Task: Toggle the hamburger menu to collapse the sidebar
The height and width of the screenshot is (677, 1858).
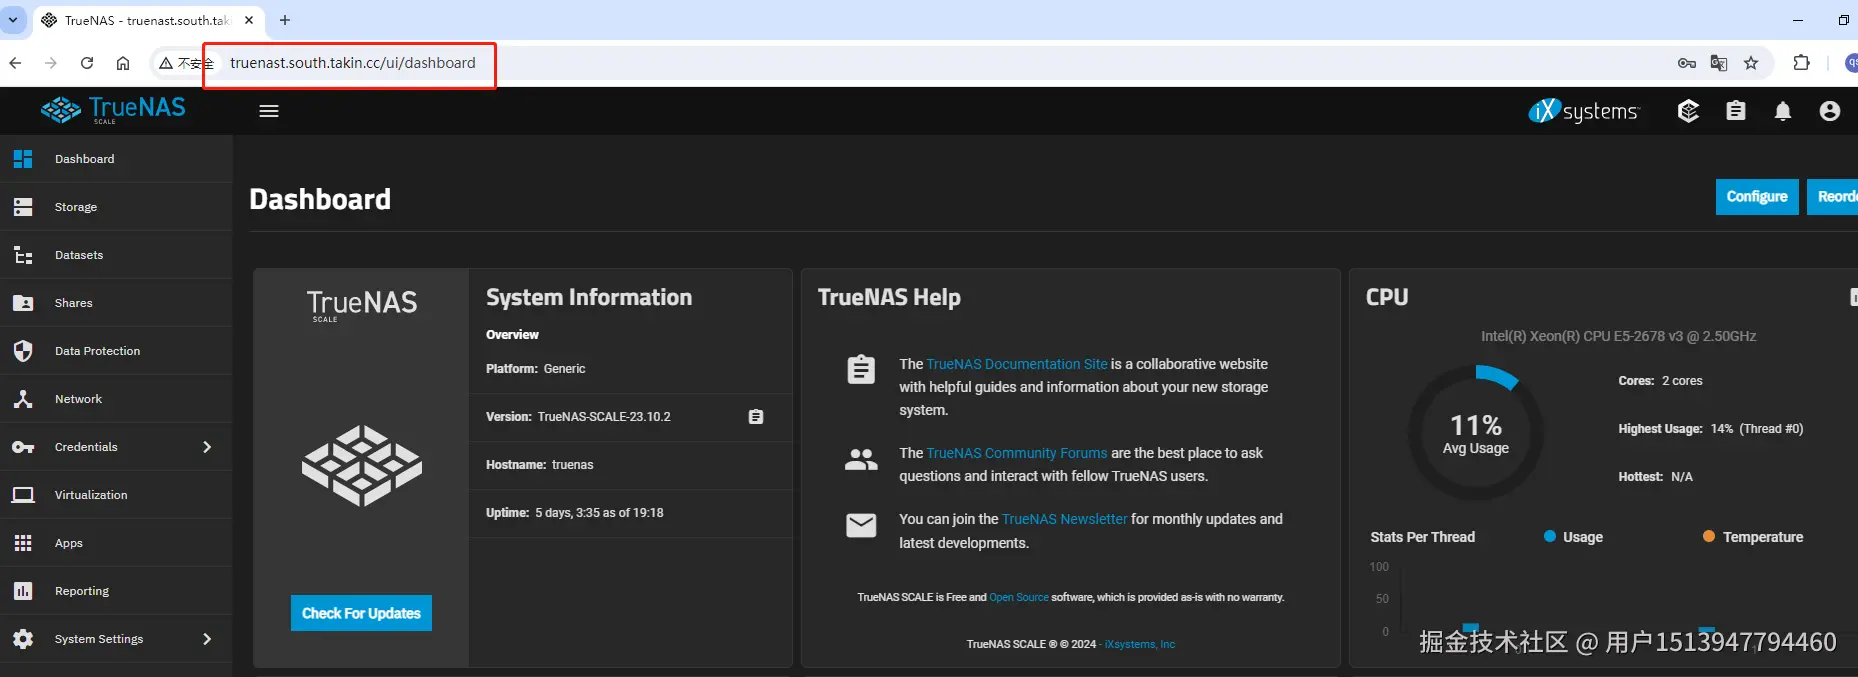Action: pos(269,111)
